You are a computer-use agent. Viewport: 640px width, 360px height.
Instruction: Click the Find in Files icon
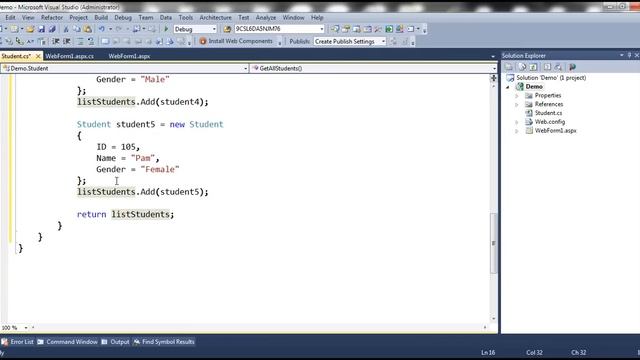pos(227,29)
